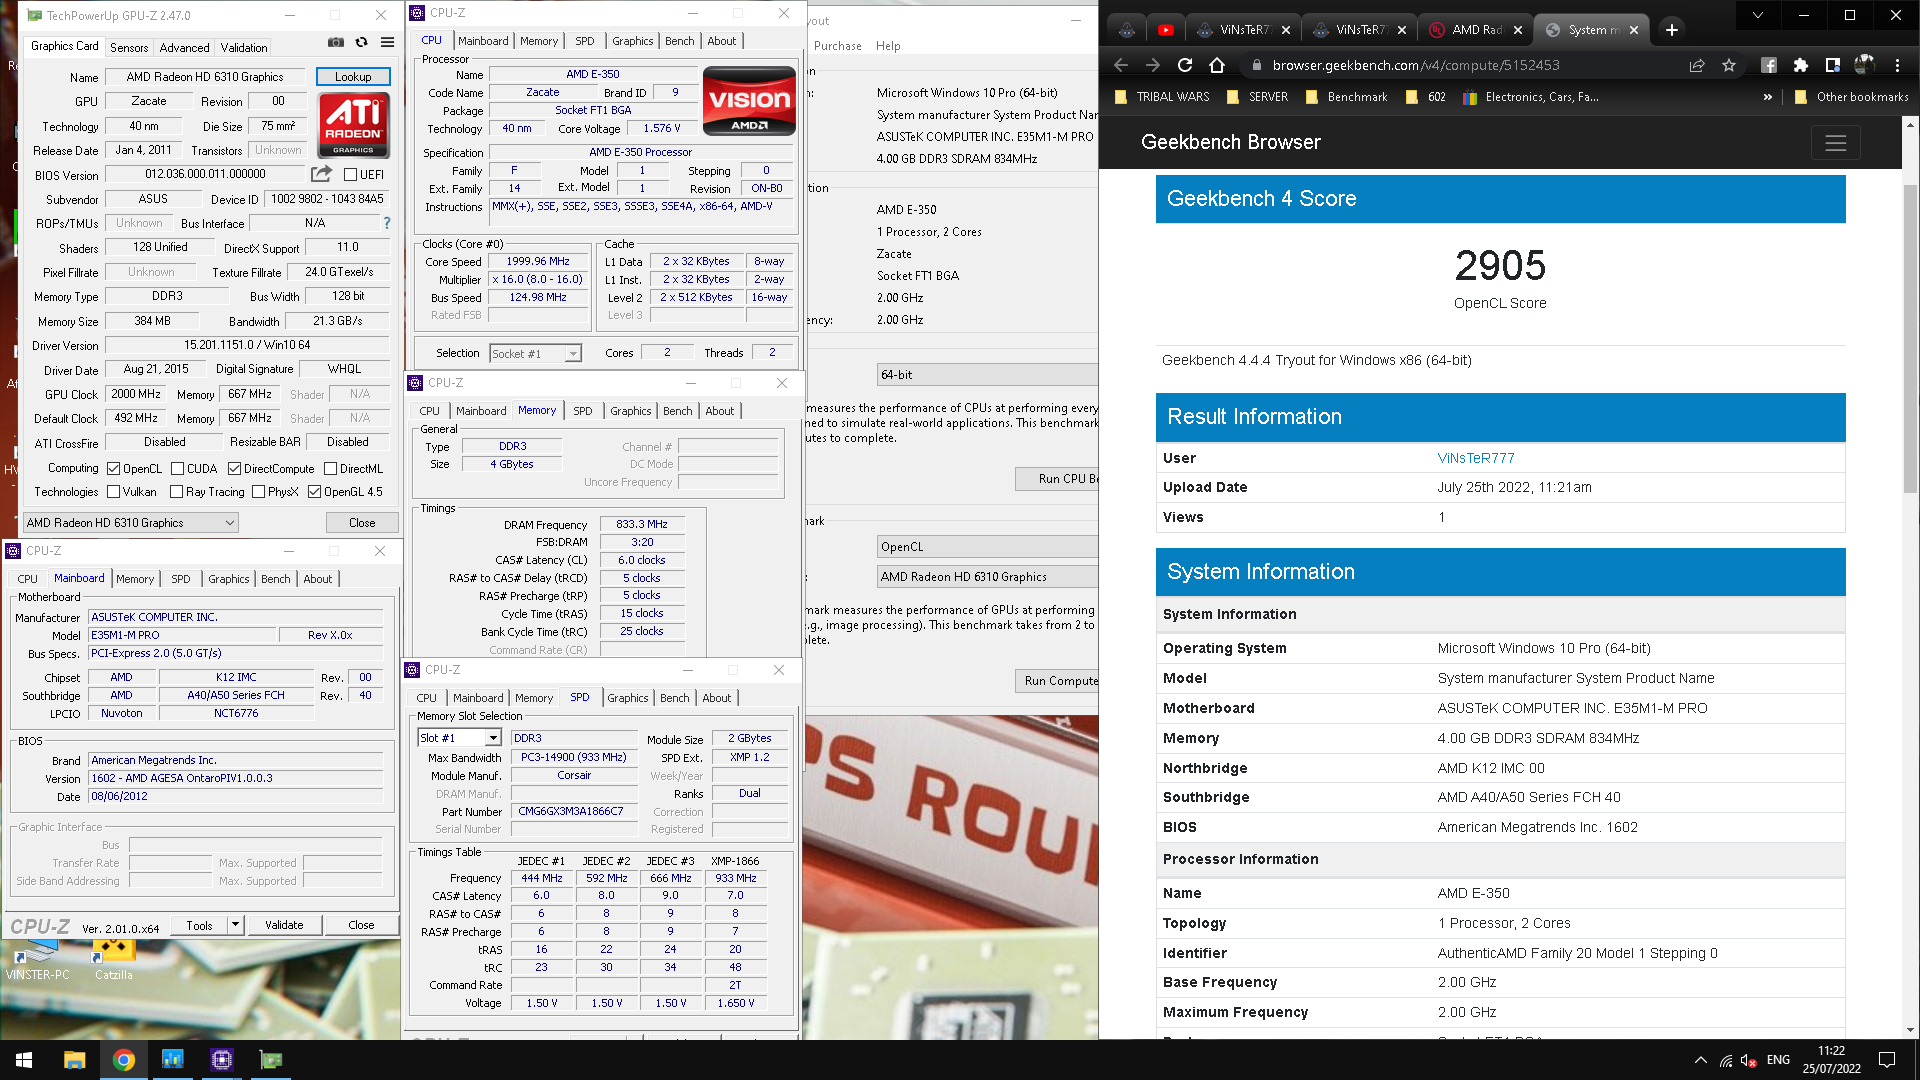Switch to the Sensors tab in GPU-Z
Screen dimensions: 1920x1080
pos(129,47)
